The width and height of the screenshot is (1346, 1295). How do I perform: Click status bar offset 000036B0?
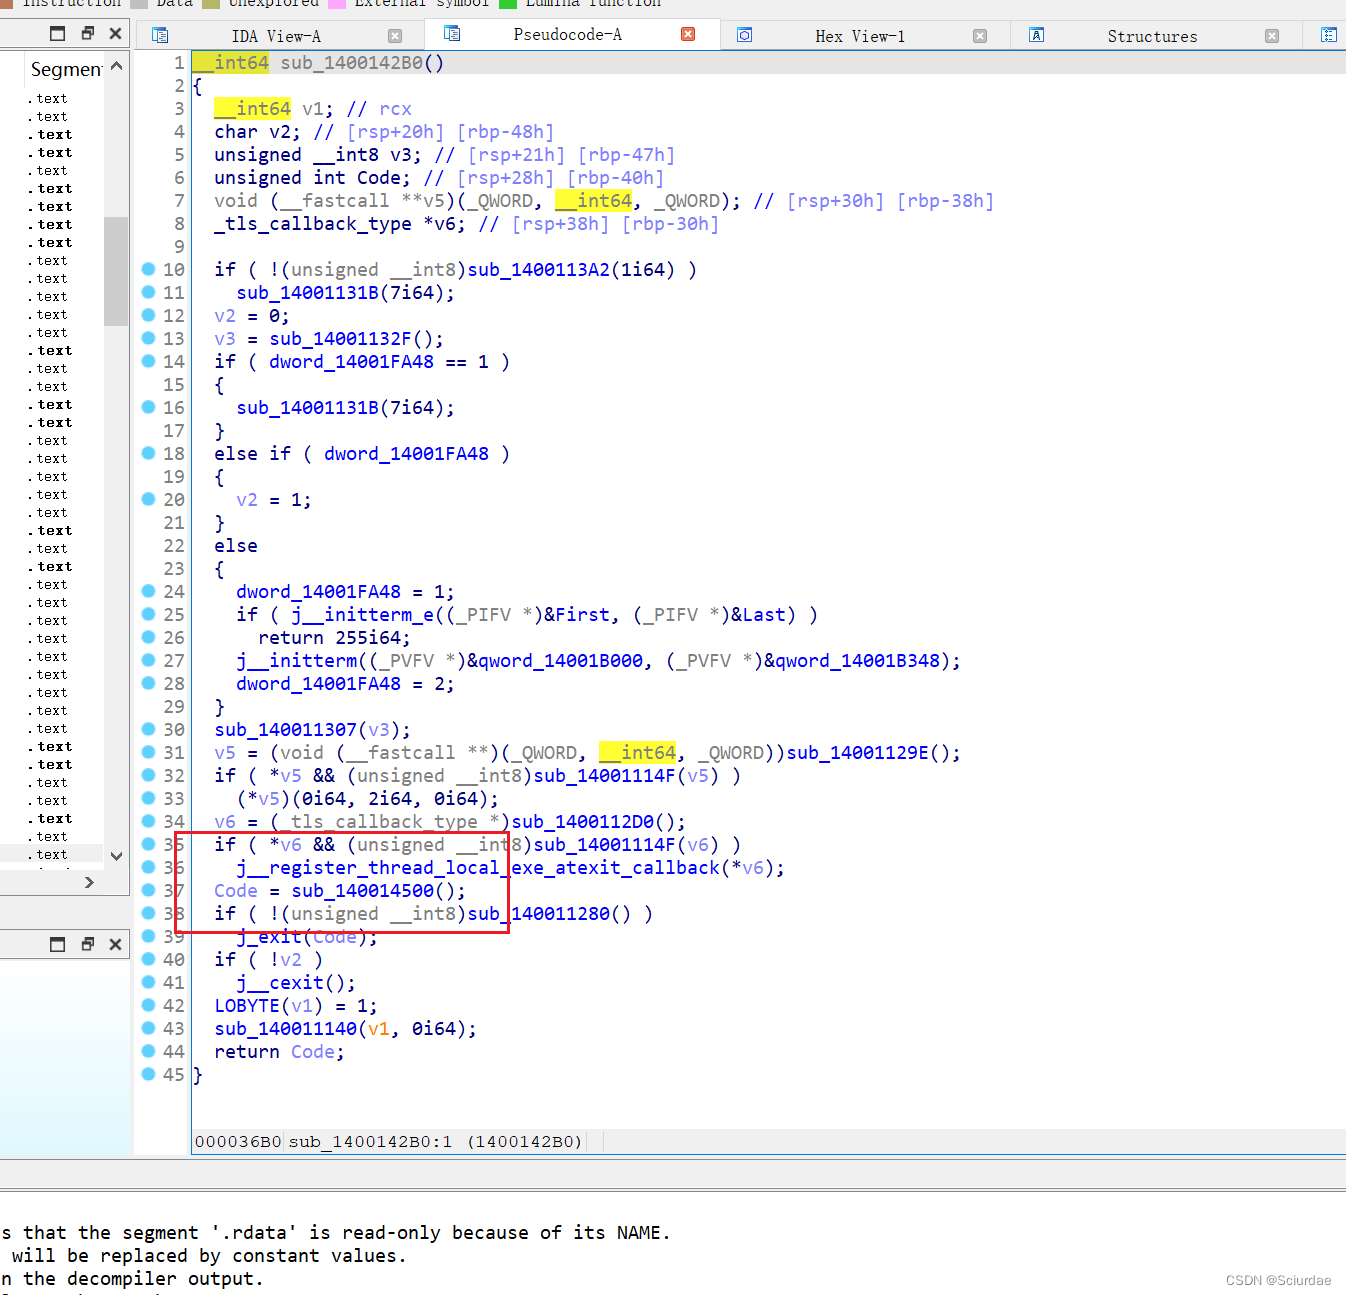[x=238, y=1141]
